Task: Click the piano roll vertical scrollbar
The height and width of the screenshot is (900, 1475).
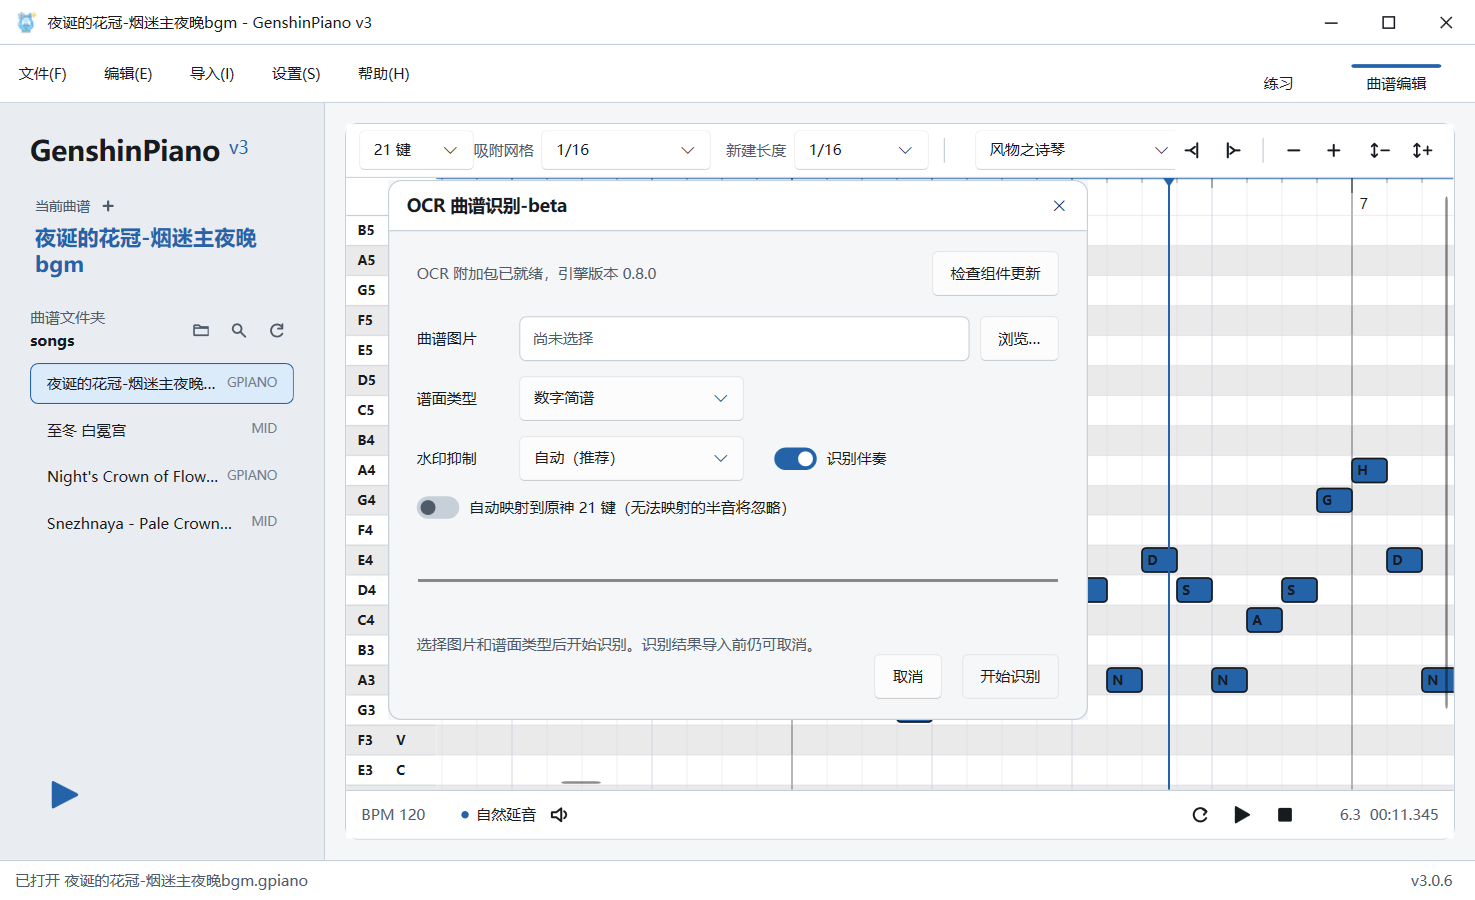Action: 1447,452
